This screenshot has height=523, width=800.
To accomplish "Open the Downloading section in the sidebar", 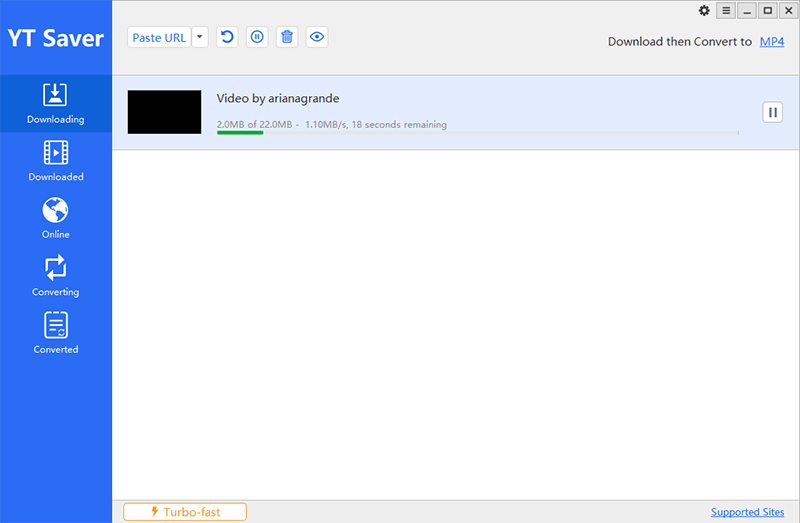I will point(56,104).
